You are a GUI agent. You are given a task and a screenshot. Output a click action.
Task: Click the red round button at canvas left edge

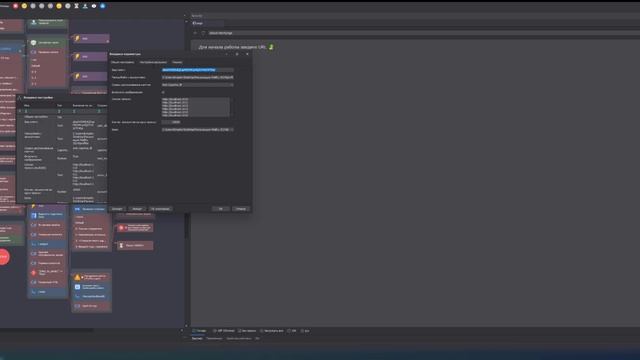[4, 257]
